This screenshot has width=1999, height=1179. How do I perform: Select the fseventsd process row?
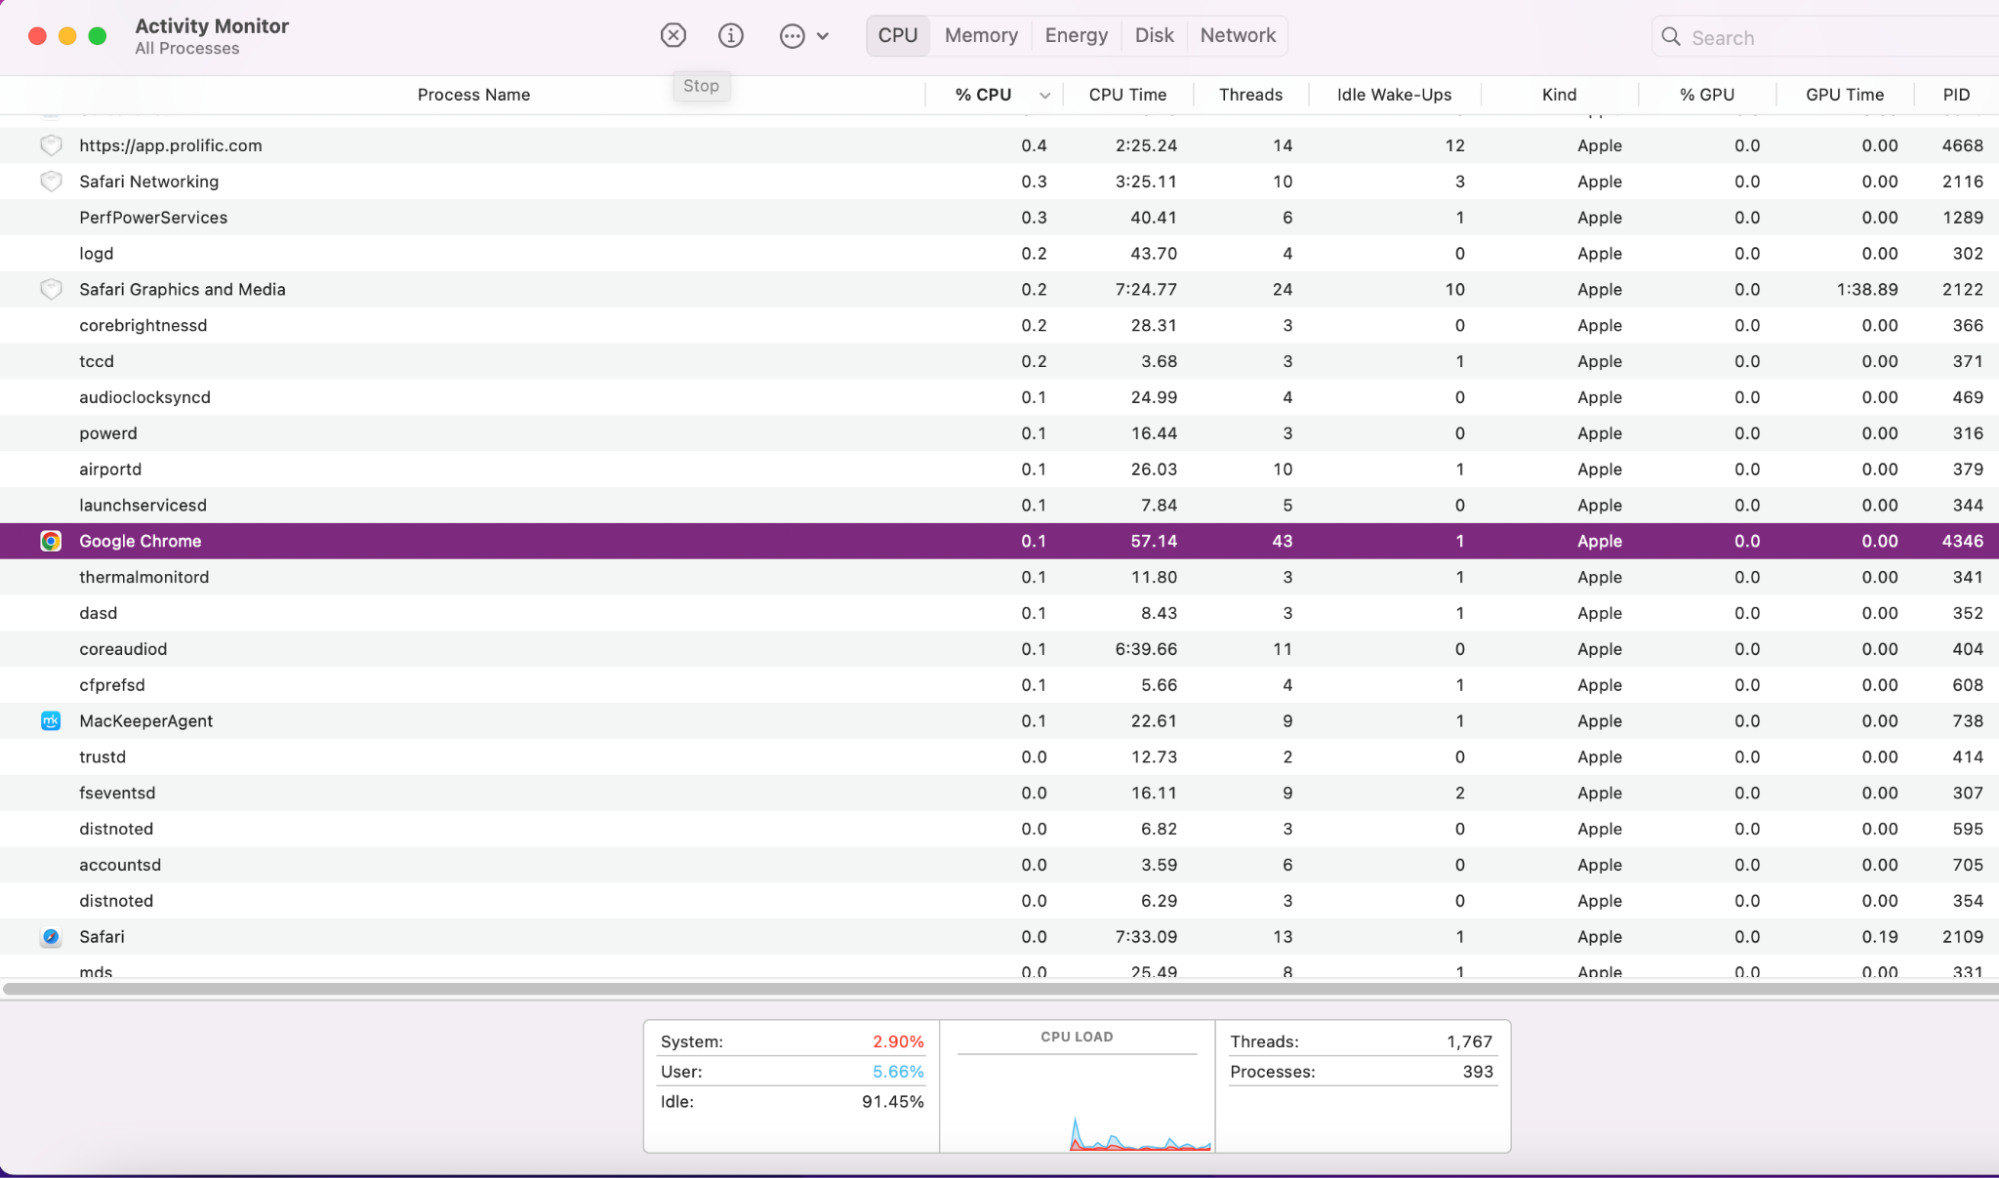[x=999, y=793]
